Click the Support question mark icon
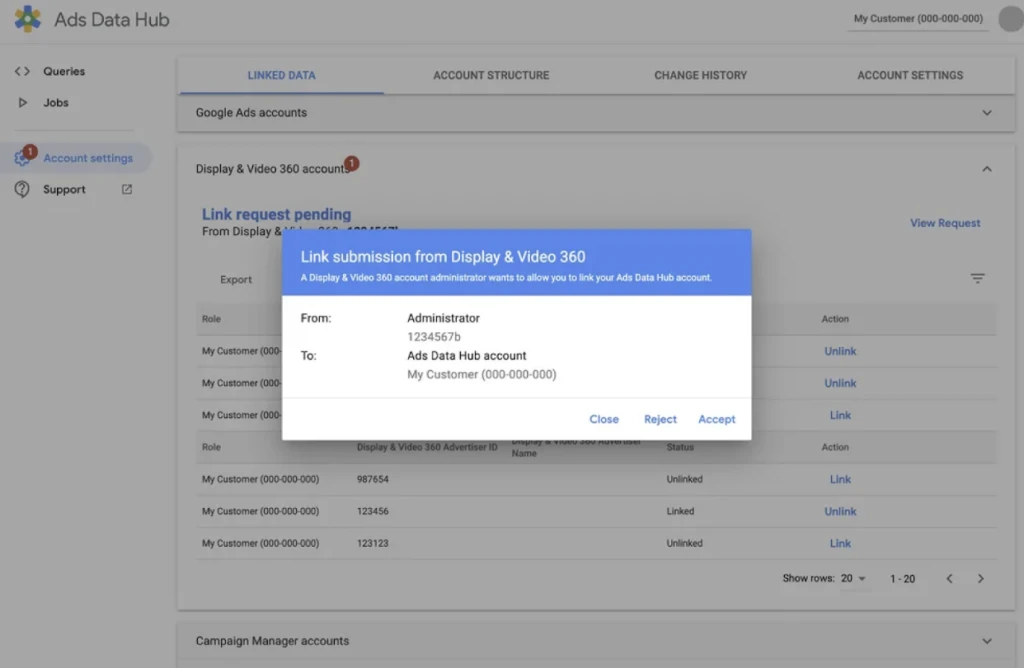Image resolution: width=1024 pixels, height=668 pixels. coord(22,189)
